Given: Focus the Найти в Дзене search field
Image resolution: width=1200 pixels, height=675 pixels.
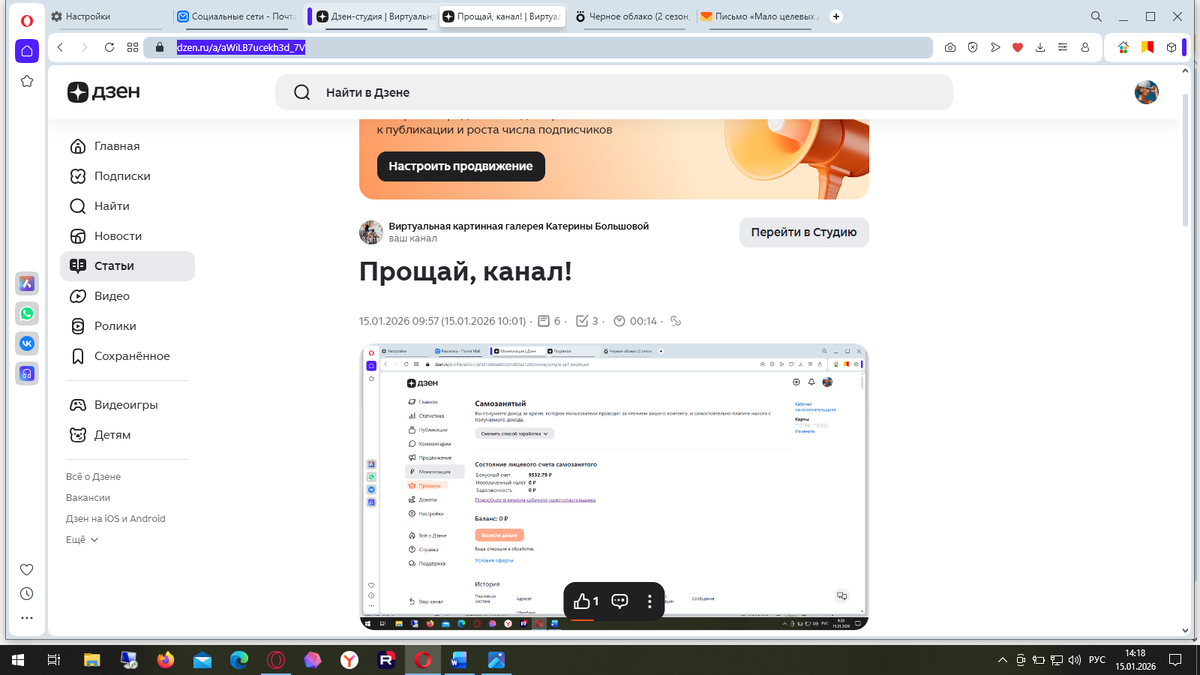Looking at the screenshot, I should (x=614, y=92).
